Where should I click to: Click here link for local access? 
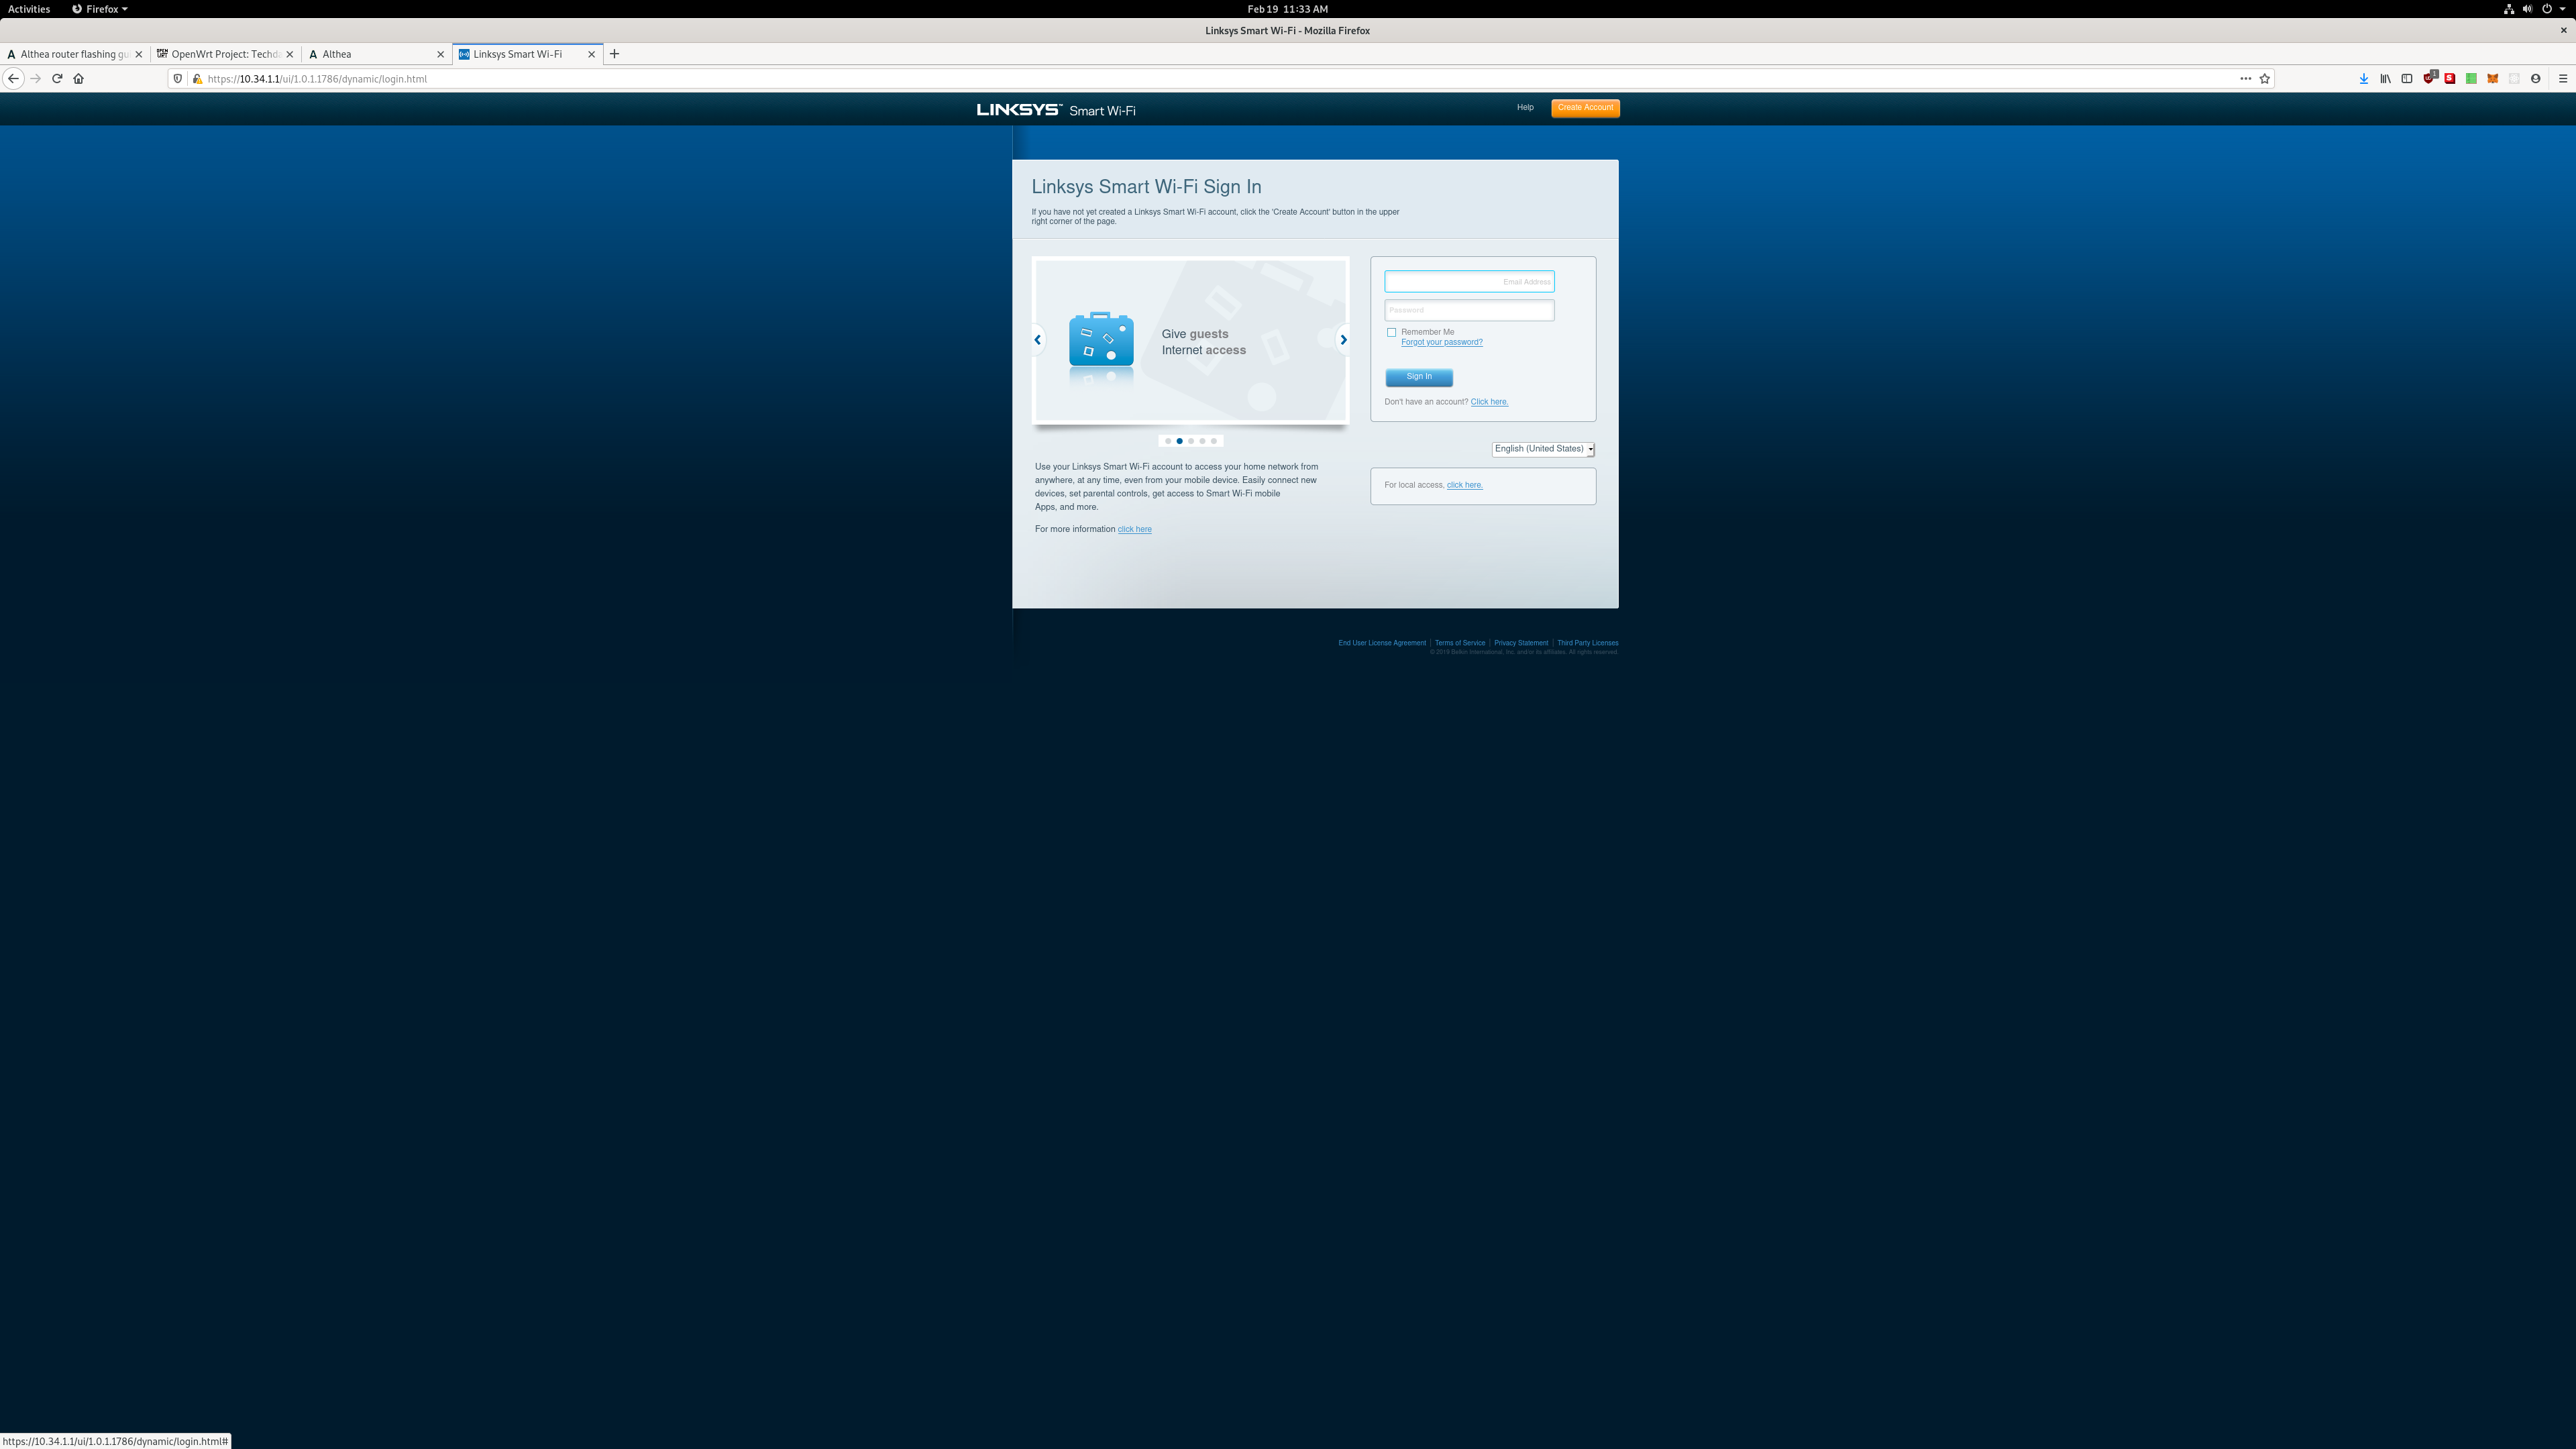click(1464, 485)
